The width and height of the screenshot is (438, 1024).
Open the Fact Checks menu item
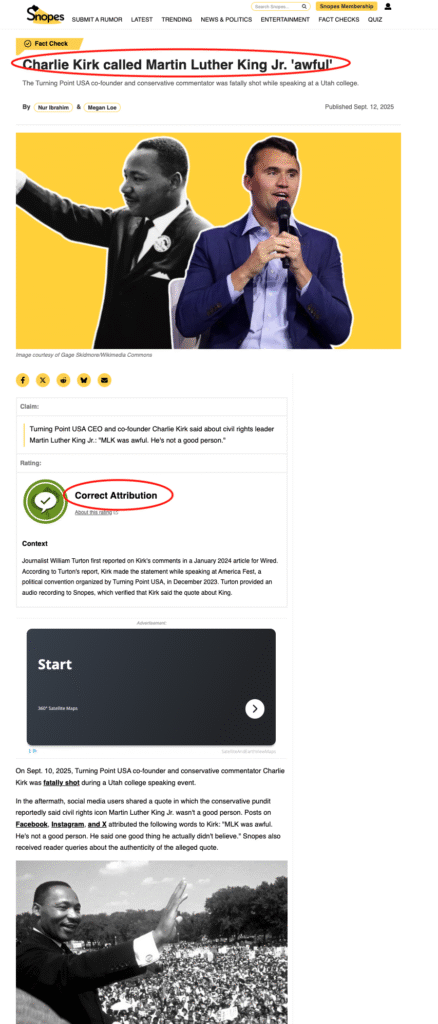[x=339, y=20]
